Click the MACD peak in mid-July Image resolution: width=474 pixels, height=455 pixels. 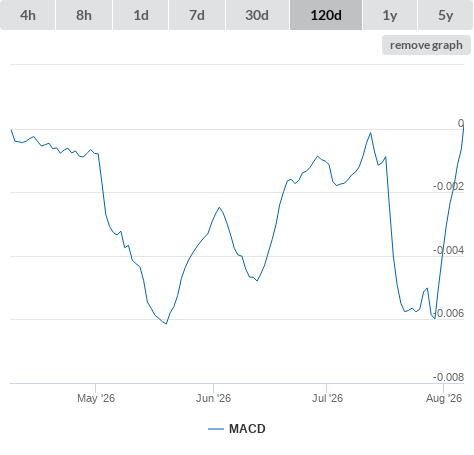point(370,133)
